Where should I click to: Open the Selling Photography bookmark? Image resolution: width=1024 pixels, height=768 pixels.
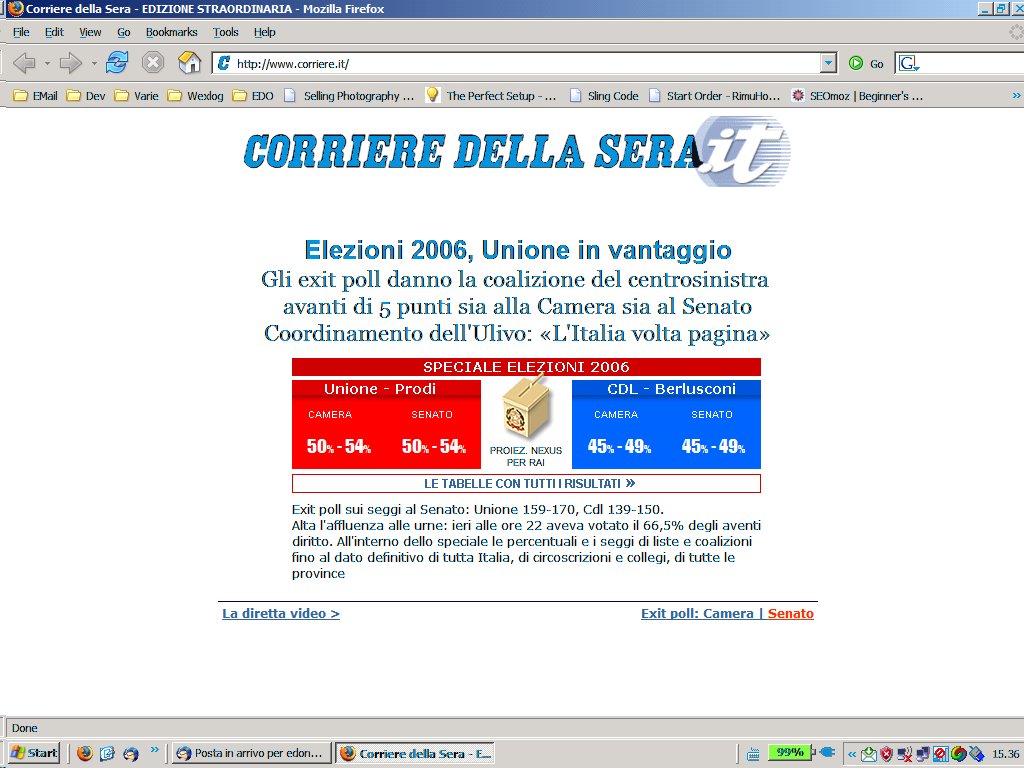[349, 96]
